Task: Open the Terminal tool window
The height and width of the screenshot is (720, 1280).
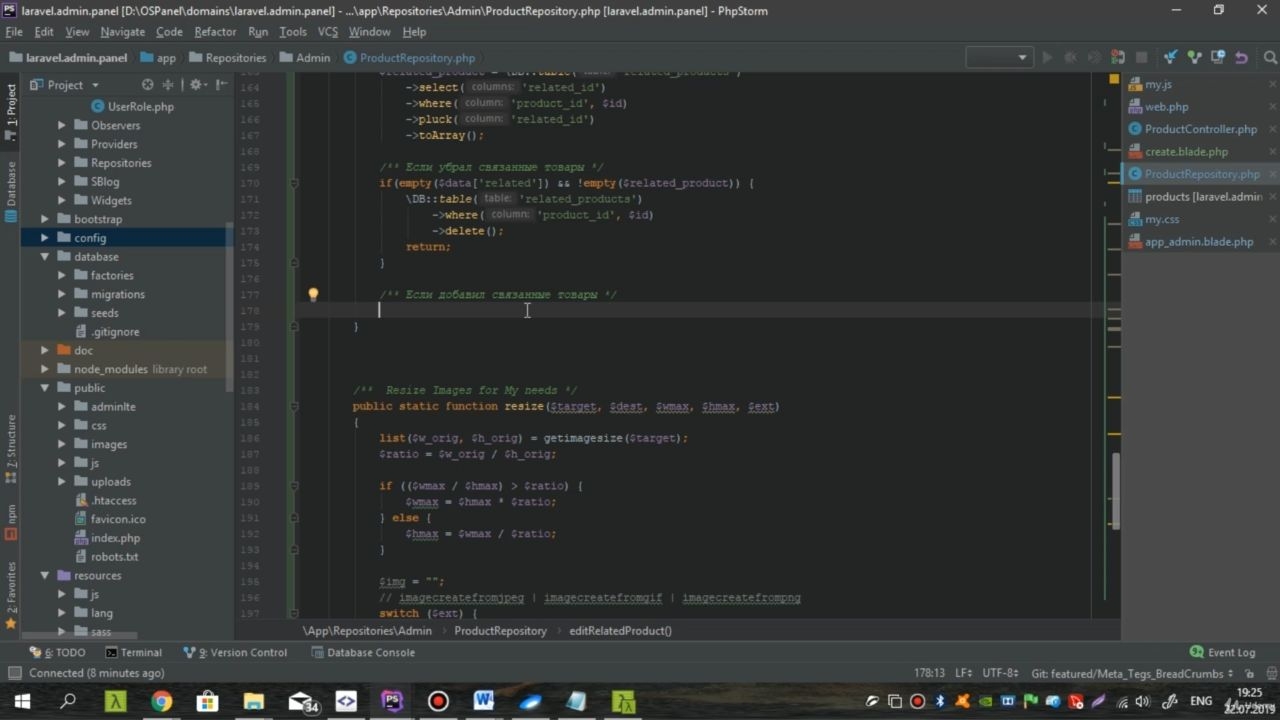Action: [x=132, y=652]
